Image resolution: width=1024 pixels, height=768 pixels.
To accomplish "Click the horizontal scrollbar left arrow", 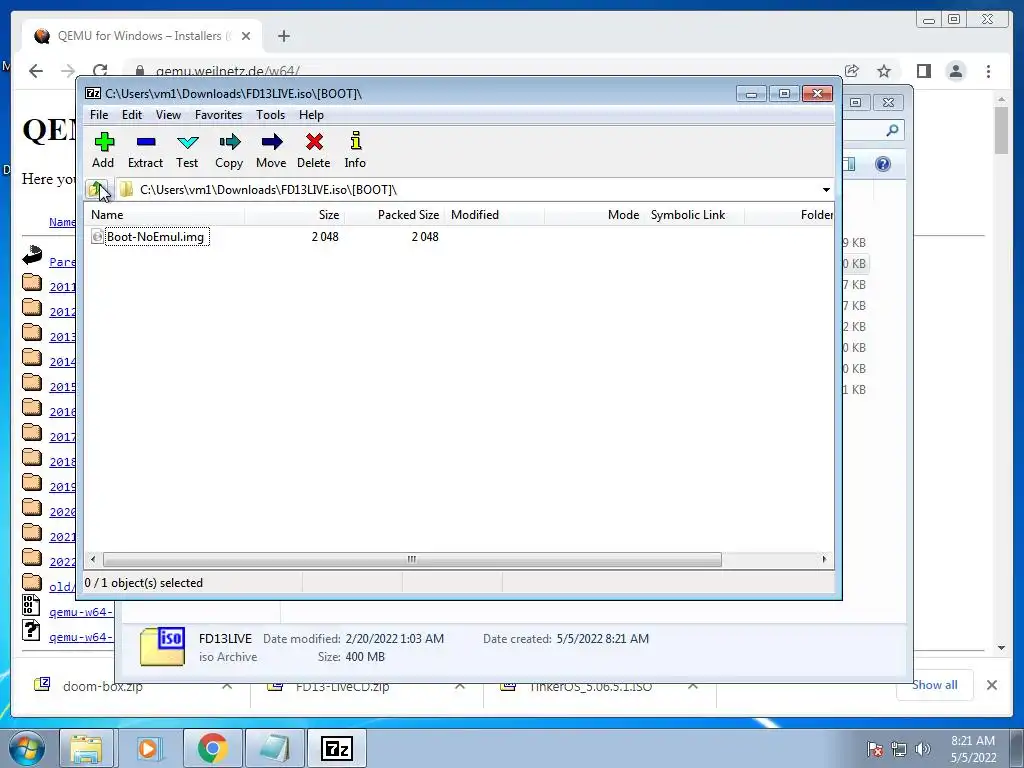I will click(x=93, y=560).
